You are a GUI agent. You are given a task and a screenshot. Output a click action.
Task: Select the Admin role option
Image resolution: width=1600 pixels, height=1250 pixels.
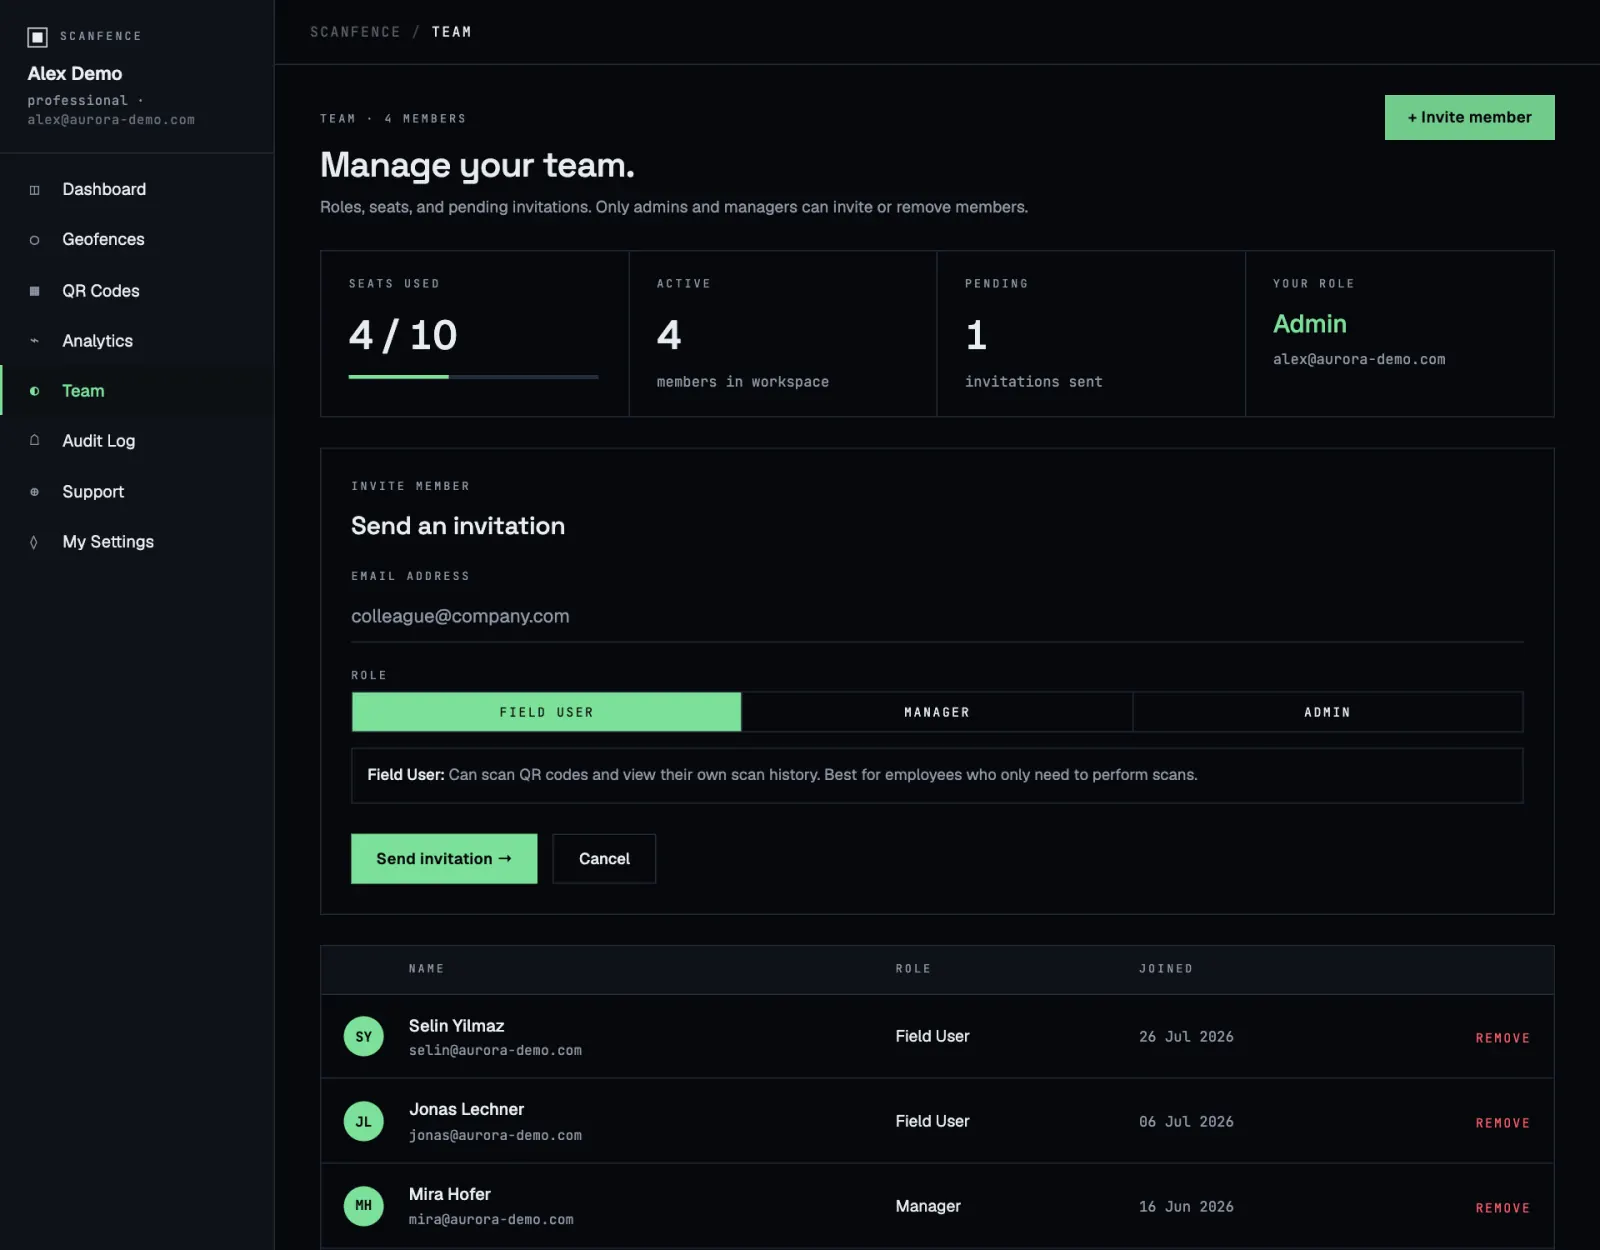pyautogui.click(x=1328, y=712)
